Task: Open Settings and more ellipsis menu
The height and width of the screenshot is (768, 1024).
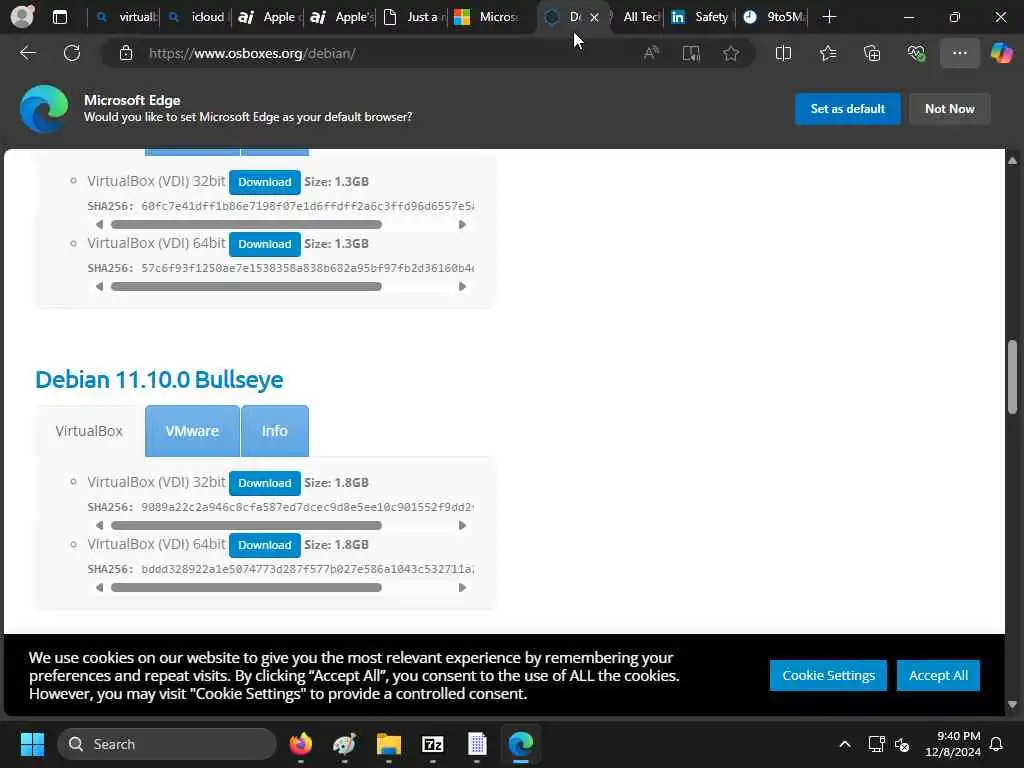Action: coord(959,53)
